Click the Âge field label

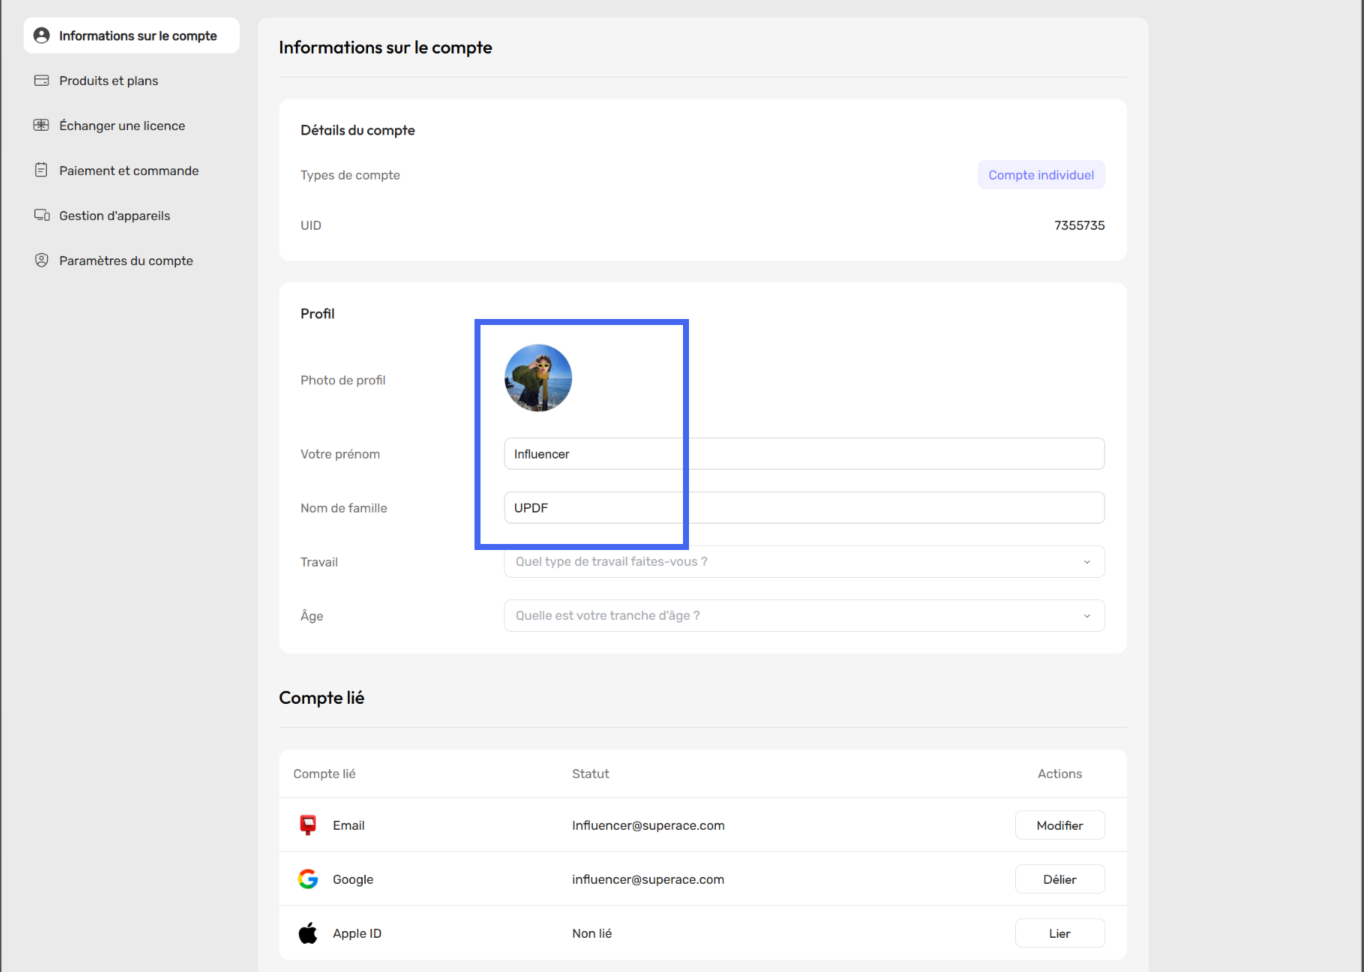312,615
